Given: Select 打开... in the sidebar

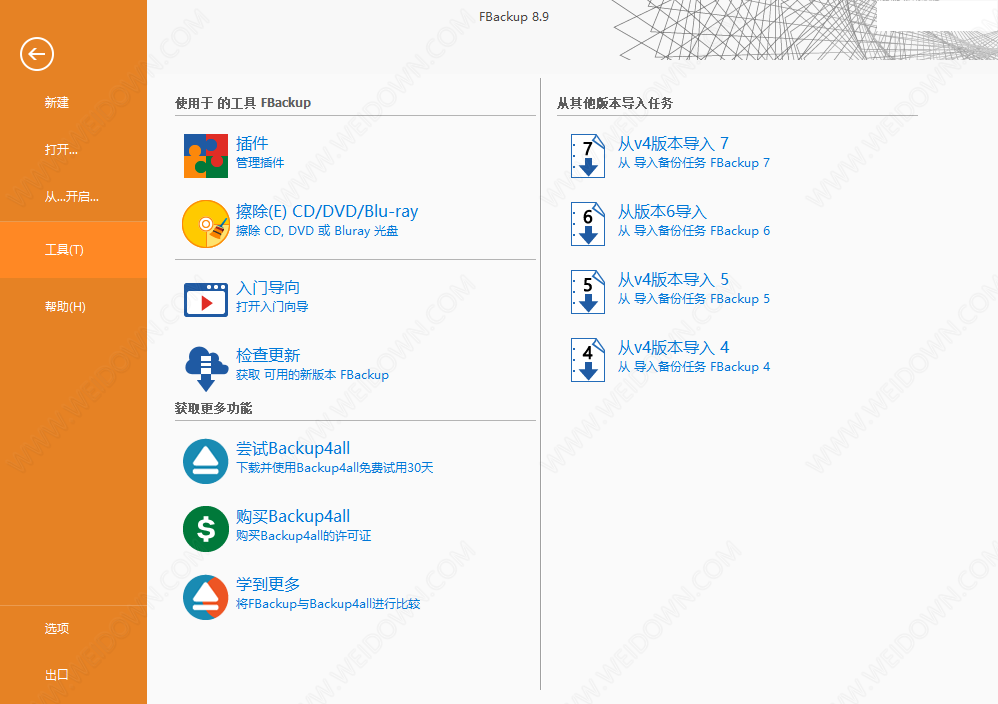Looking at the screenshot, I should point(61,150).
